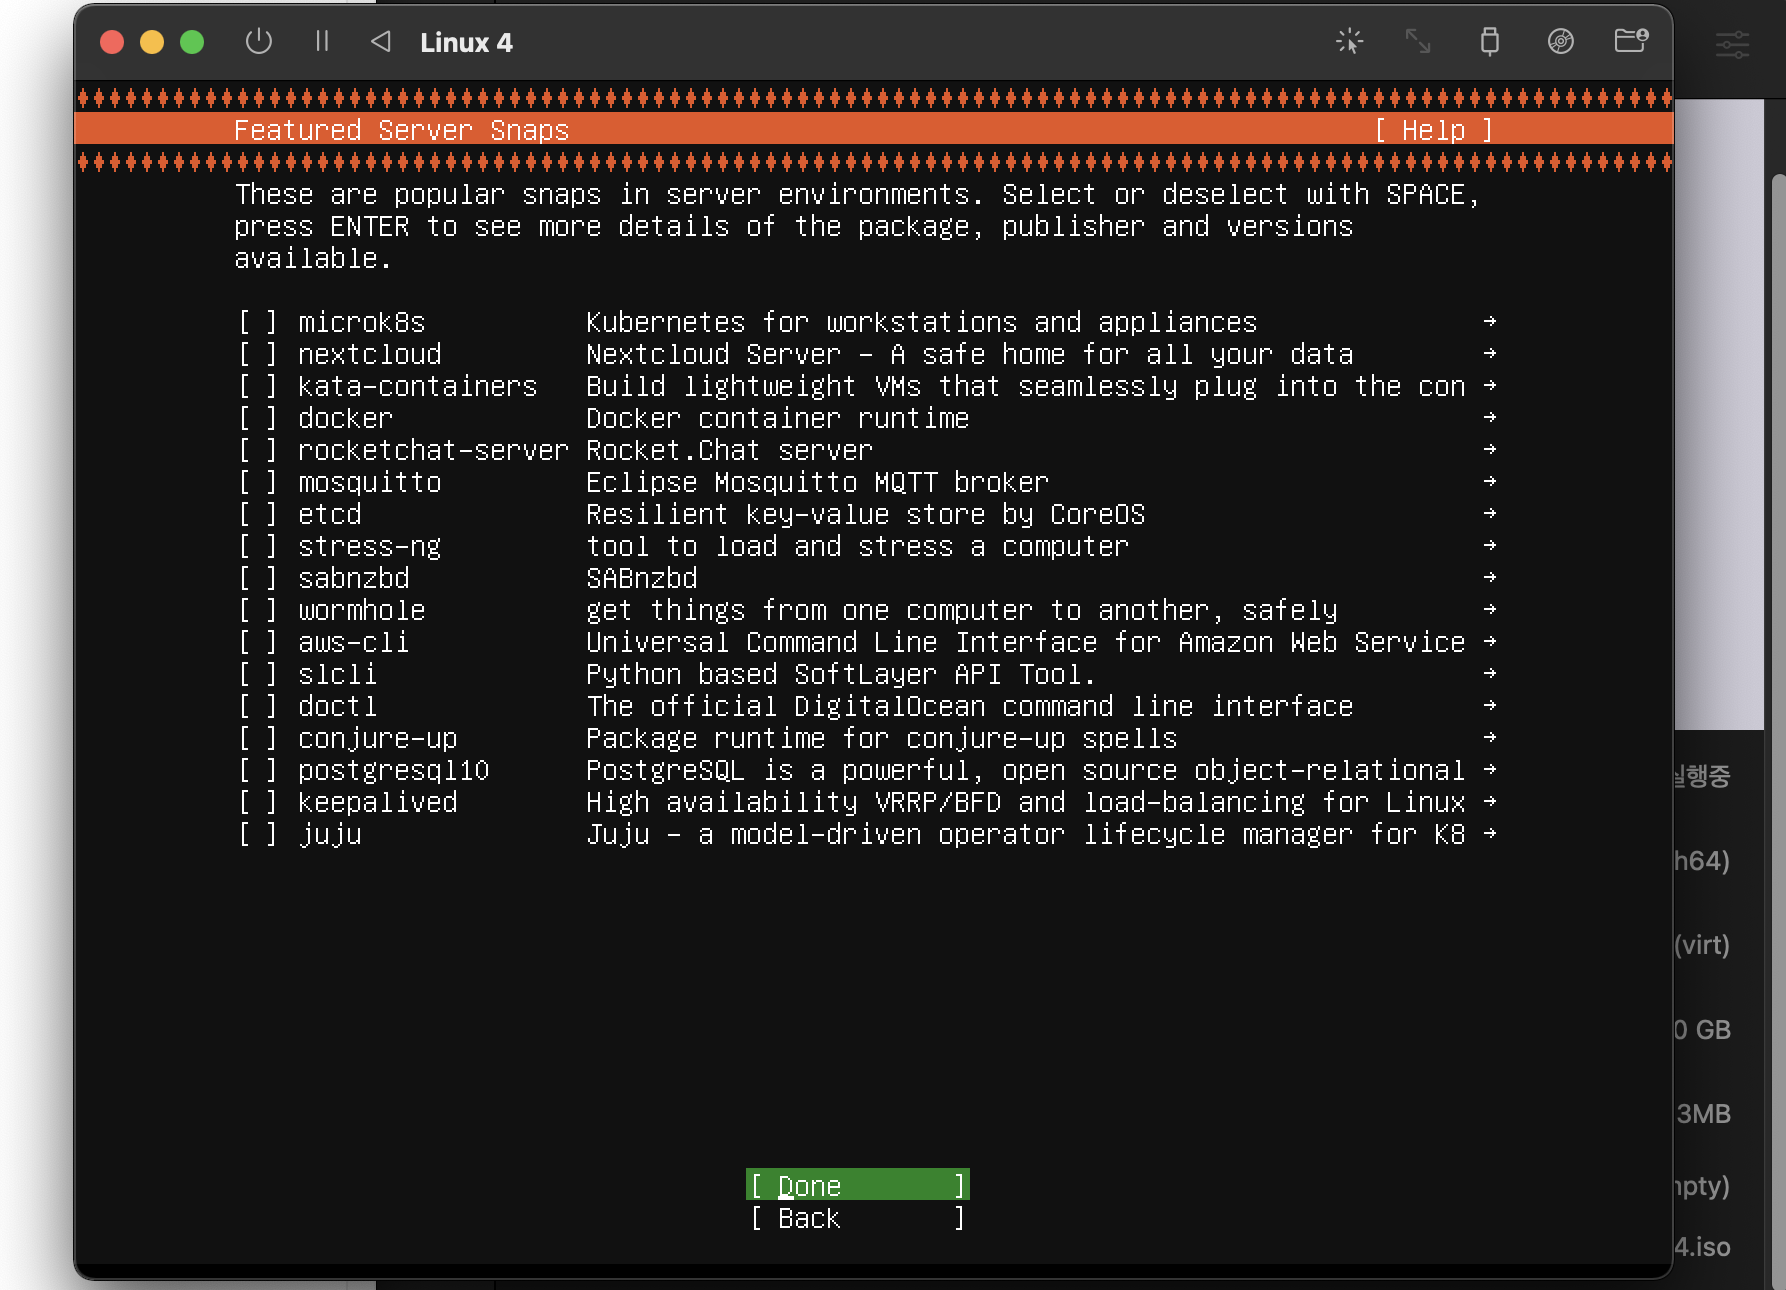Click "Eclipse Mosquitto MQTT broker" description
1786x1290 pixels.
coord(817,482)
